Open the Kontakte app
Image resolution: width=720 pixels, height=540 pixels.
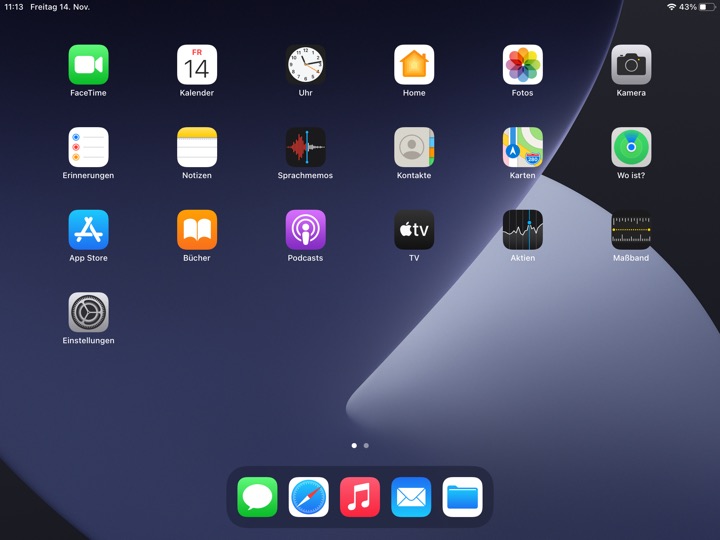pos(414,147)
